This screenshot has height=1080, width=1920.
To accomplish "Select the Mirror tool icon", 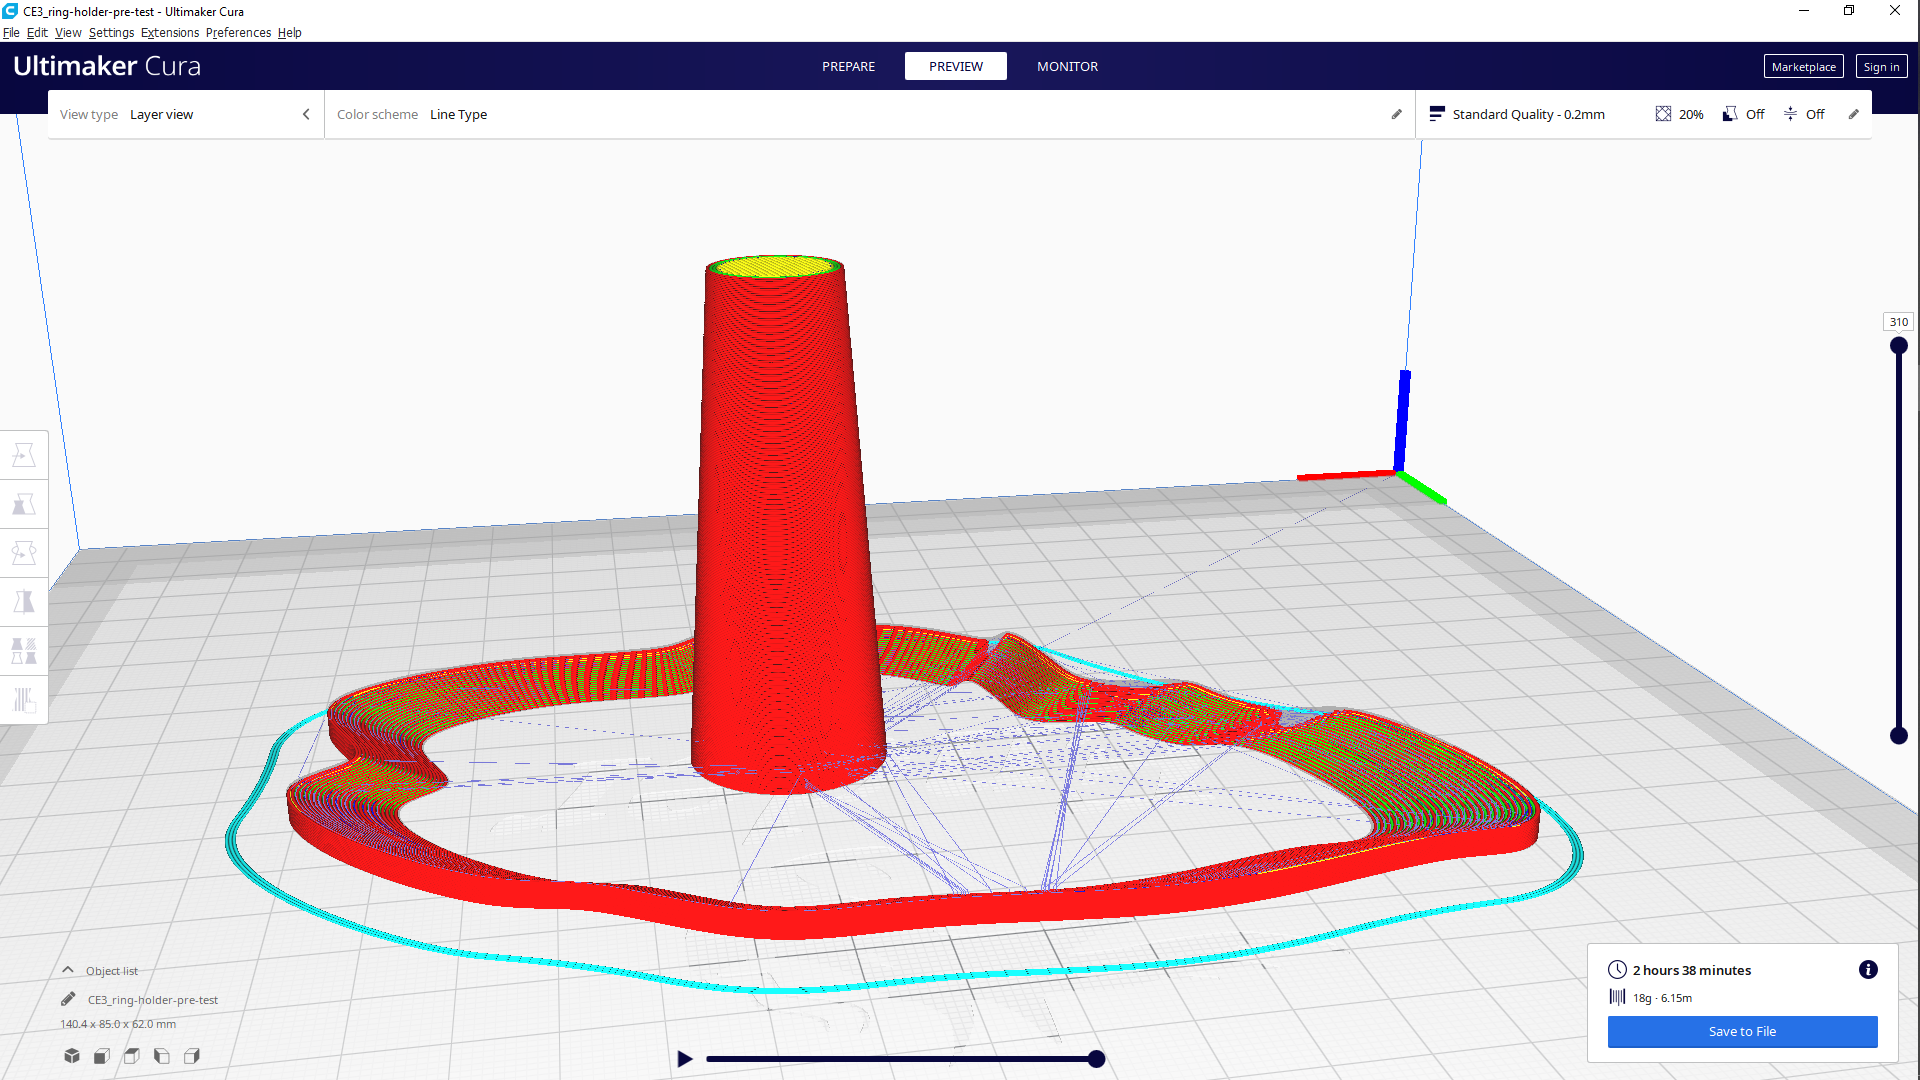I will 24,602.
